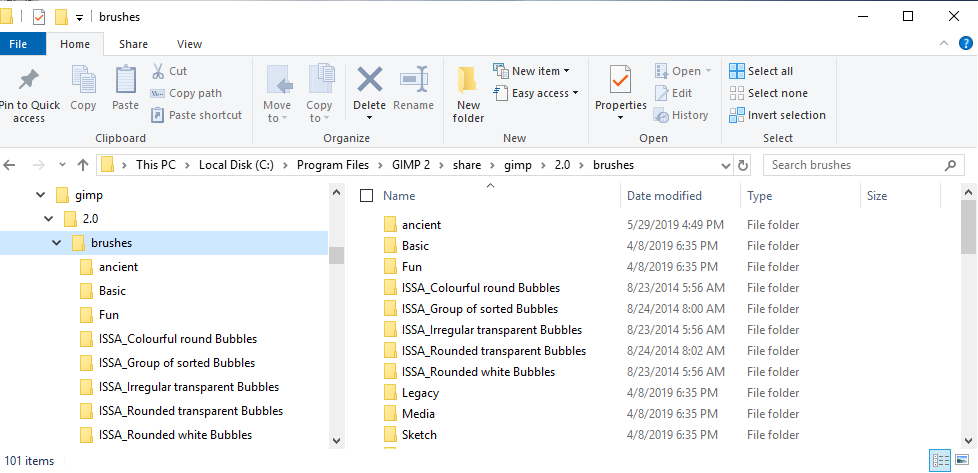978x473 pixels.
Task: Click the Edit ribbon button
Action: 673,93
